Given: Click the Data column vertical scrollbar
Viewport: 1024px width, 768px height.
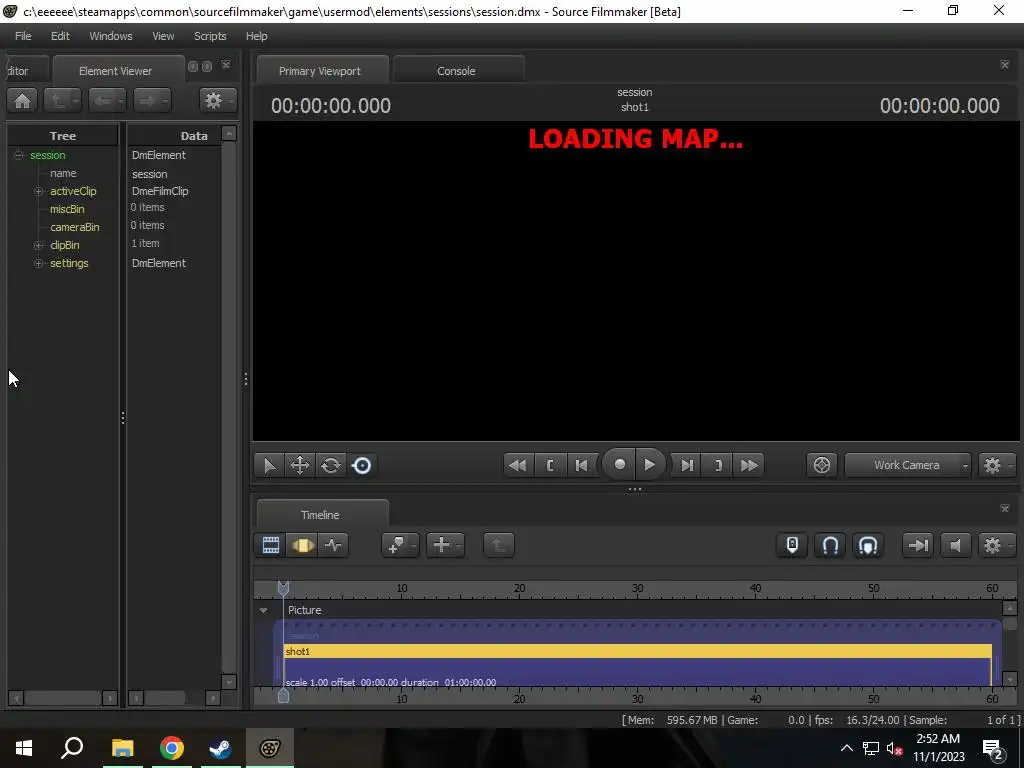Looking at the screenshot, I should [x=229, y=408].
